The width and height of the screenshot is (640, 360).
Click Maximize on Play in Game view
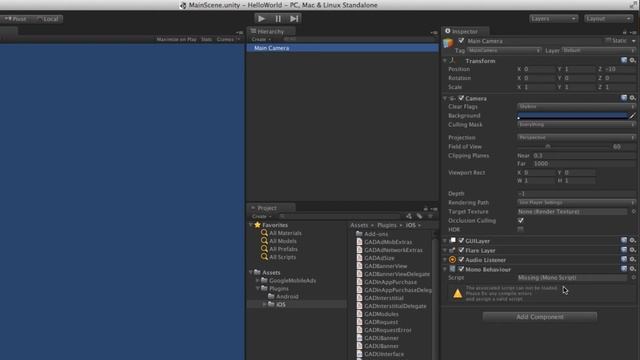[176, 40]
